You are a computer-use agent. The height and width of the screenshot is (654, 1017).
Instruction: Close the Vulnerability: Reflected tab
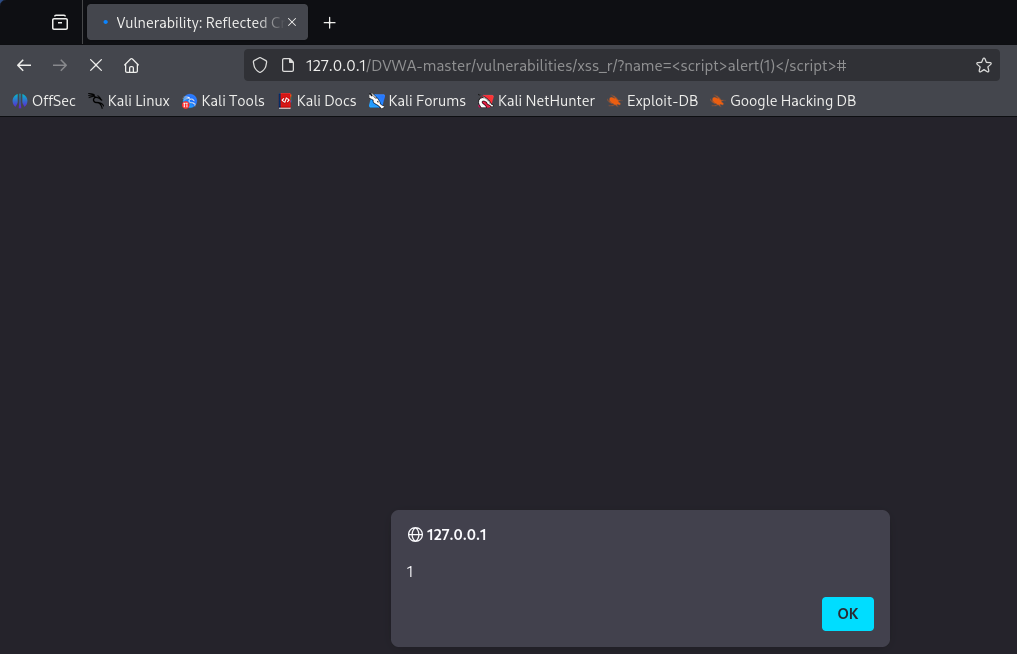click(292, 22)
